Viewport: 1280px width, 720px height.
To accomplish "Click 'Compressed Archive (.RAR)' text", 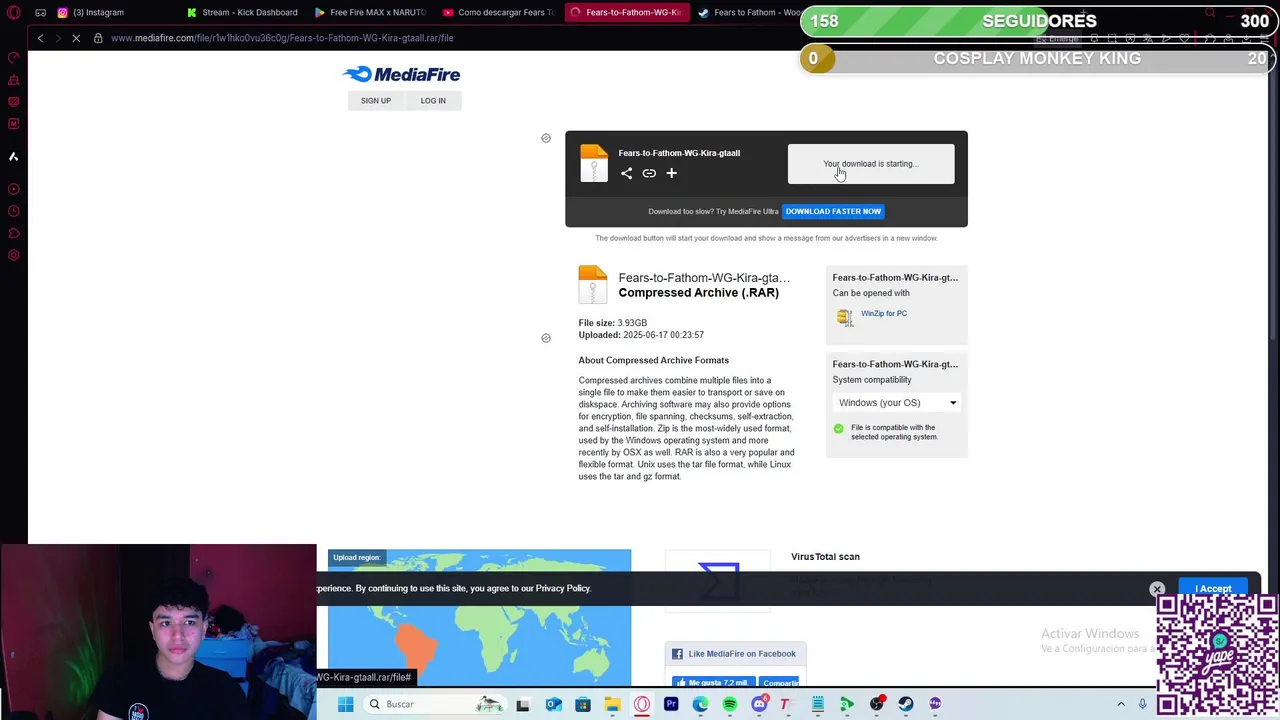I will pyautogui.click(x=698, y=292).
